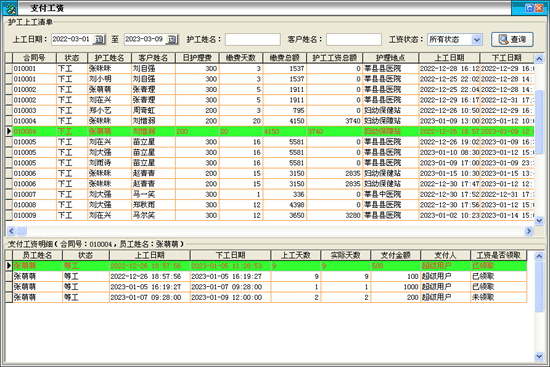
Task: Click row selector for 010001 张咪咪 row
Action: click(x=9, y=68)
